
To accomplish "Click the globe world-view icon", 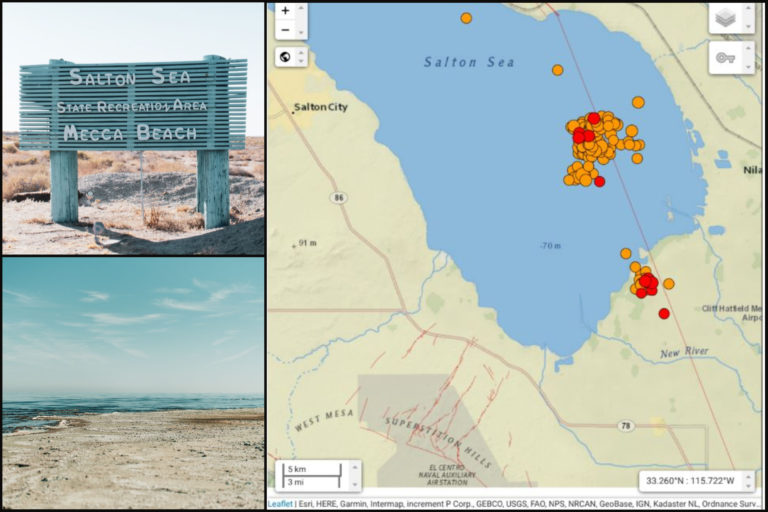I will pos(285,56).
